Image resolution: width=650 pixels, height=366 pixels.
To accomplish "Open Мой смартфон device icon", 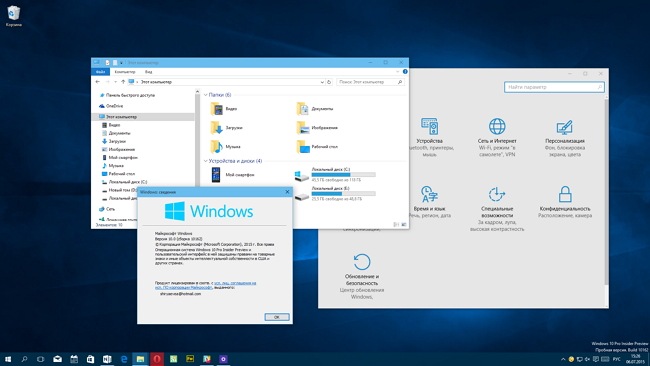I will pos(216,175).
